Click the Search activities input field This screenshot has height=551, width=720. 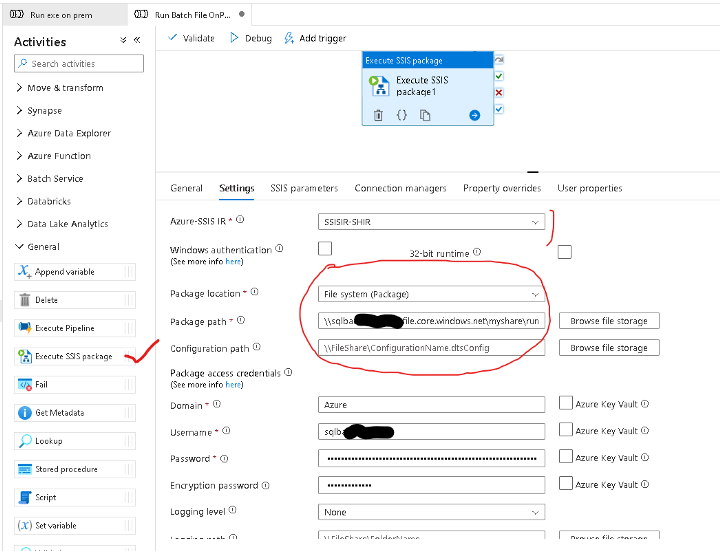coord(80,63)
